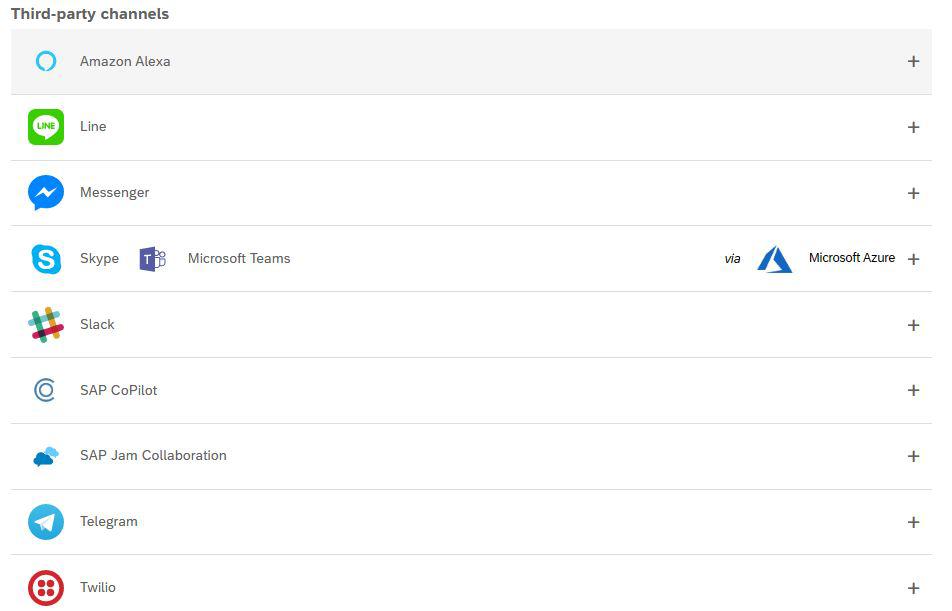The image size is (952, 611).
Task: Expand the Amazon Alexa channel row
Action: pyautogui.click(x=913, y=62)
